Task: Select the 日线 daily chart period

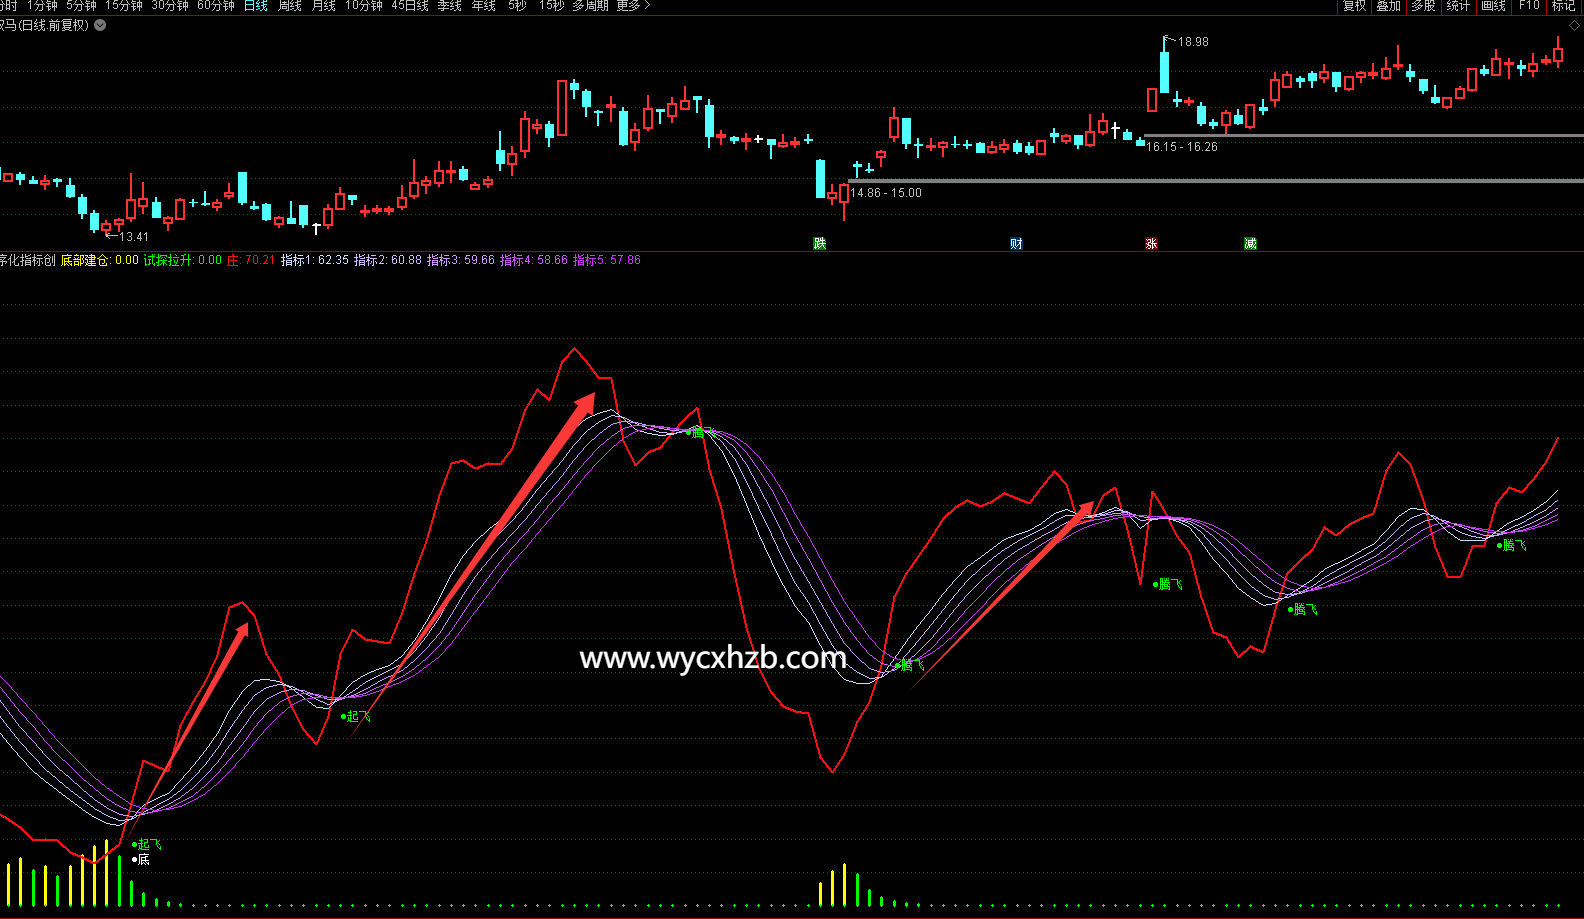Action: point(256,6)
